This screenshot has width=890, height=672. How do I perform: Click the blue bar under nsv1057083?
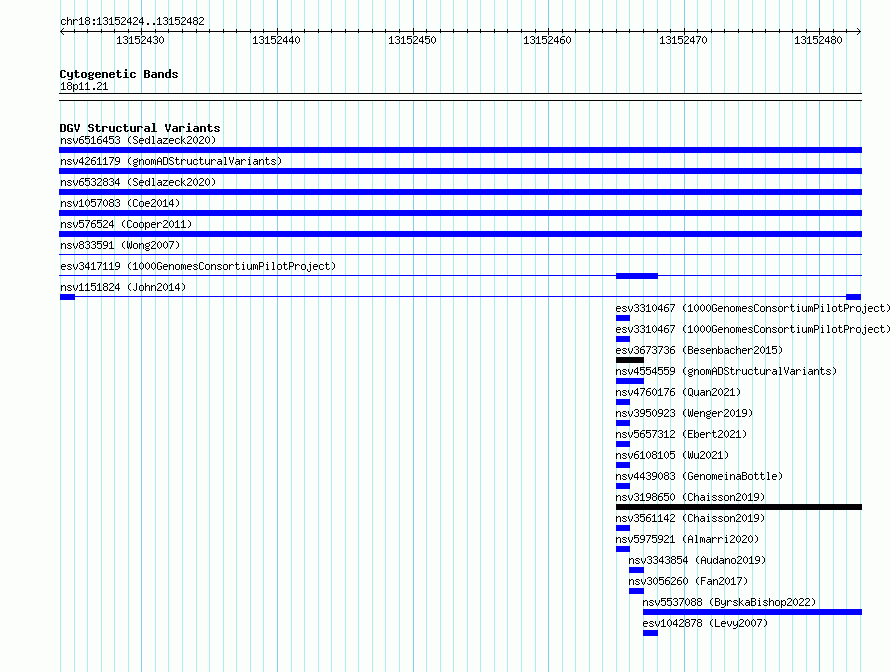pos(460,213)
